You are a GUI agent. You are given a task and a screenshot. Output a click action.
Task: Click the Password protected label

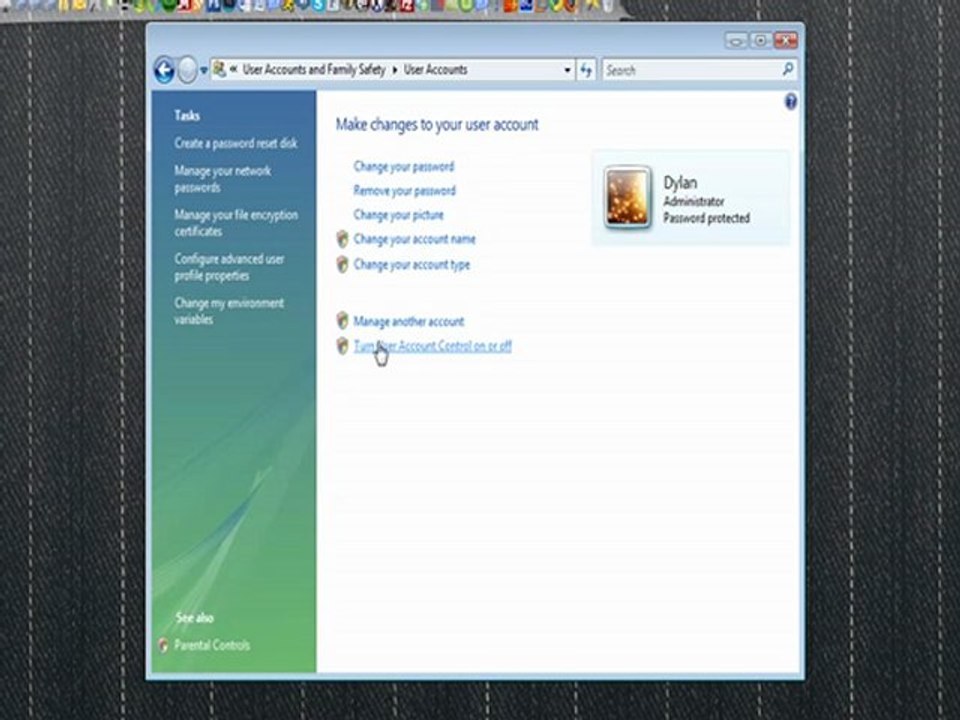(707, 218)
